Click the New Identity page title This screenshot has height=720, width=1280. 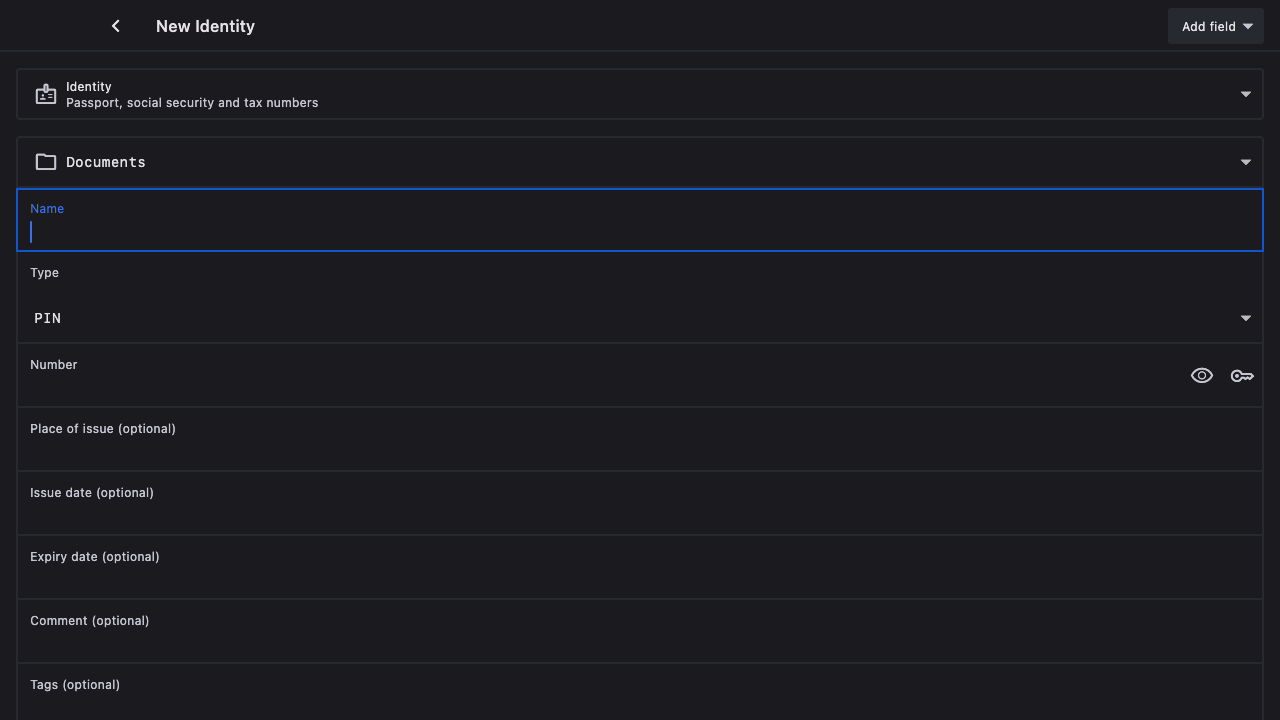[205, 26]
